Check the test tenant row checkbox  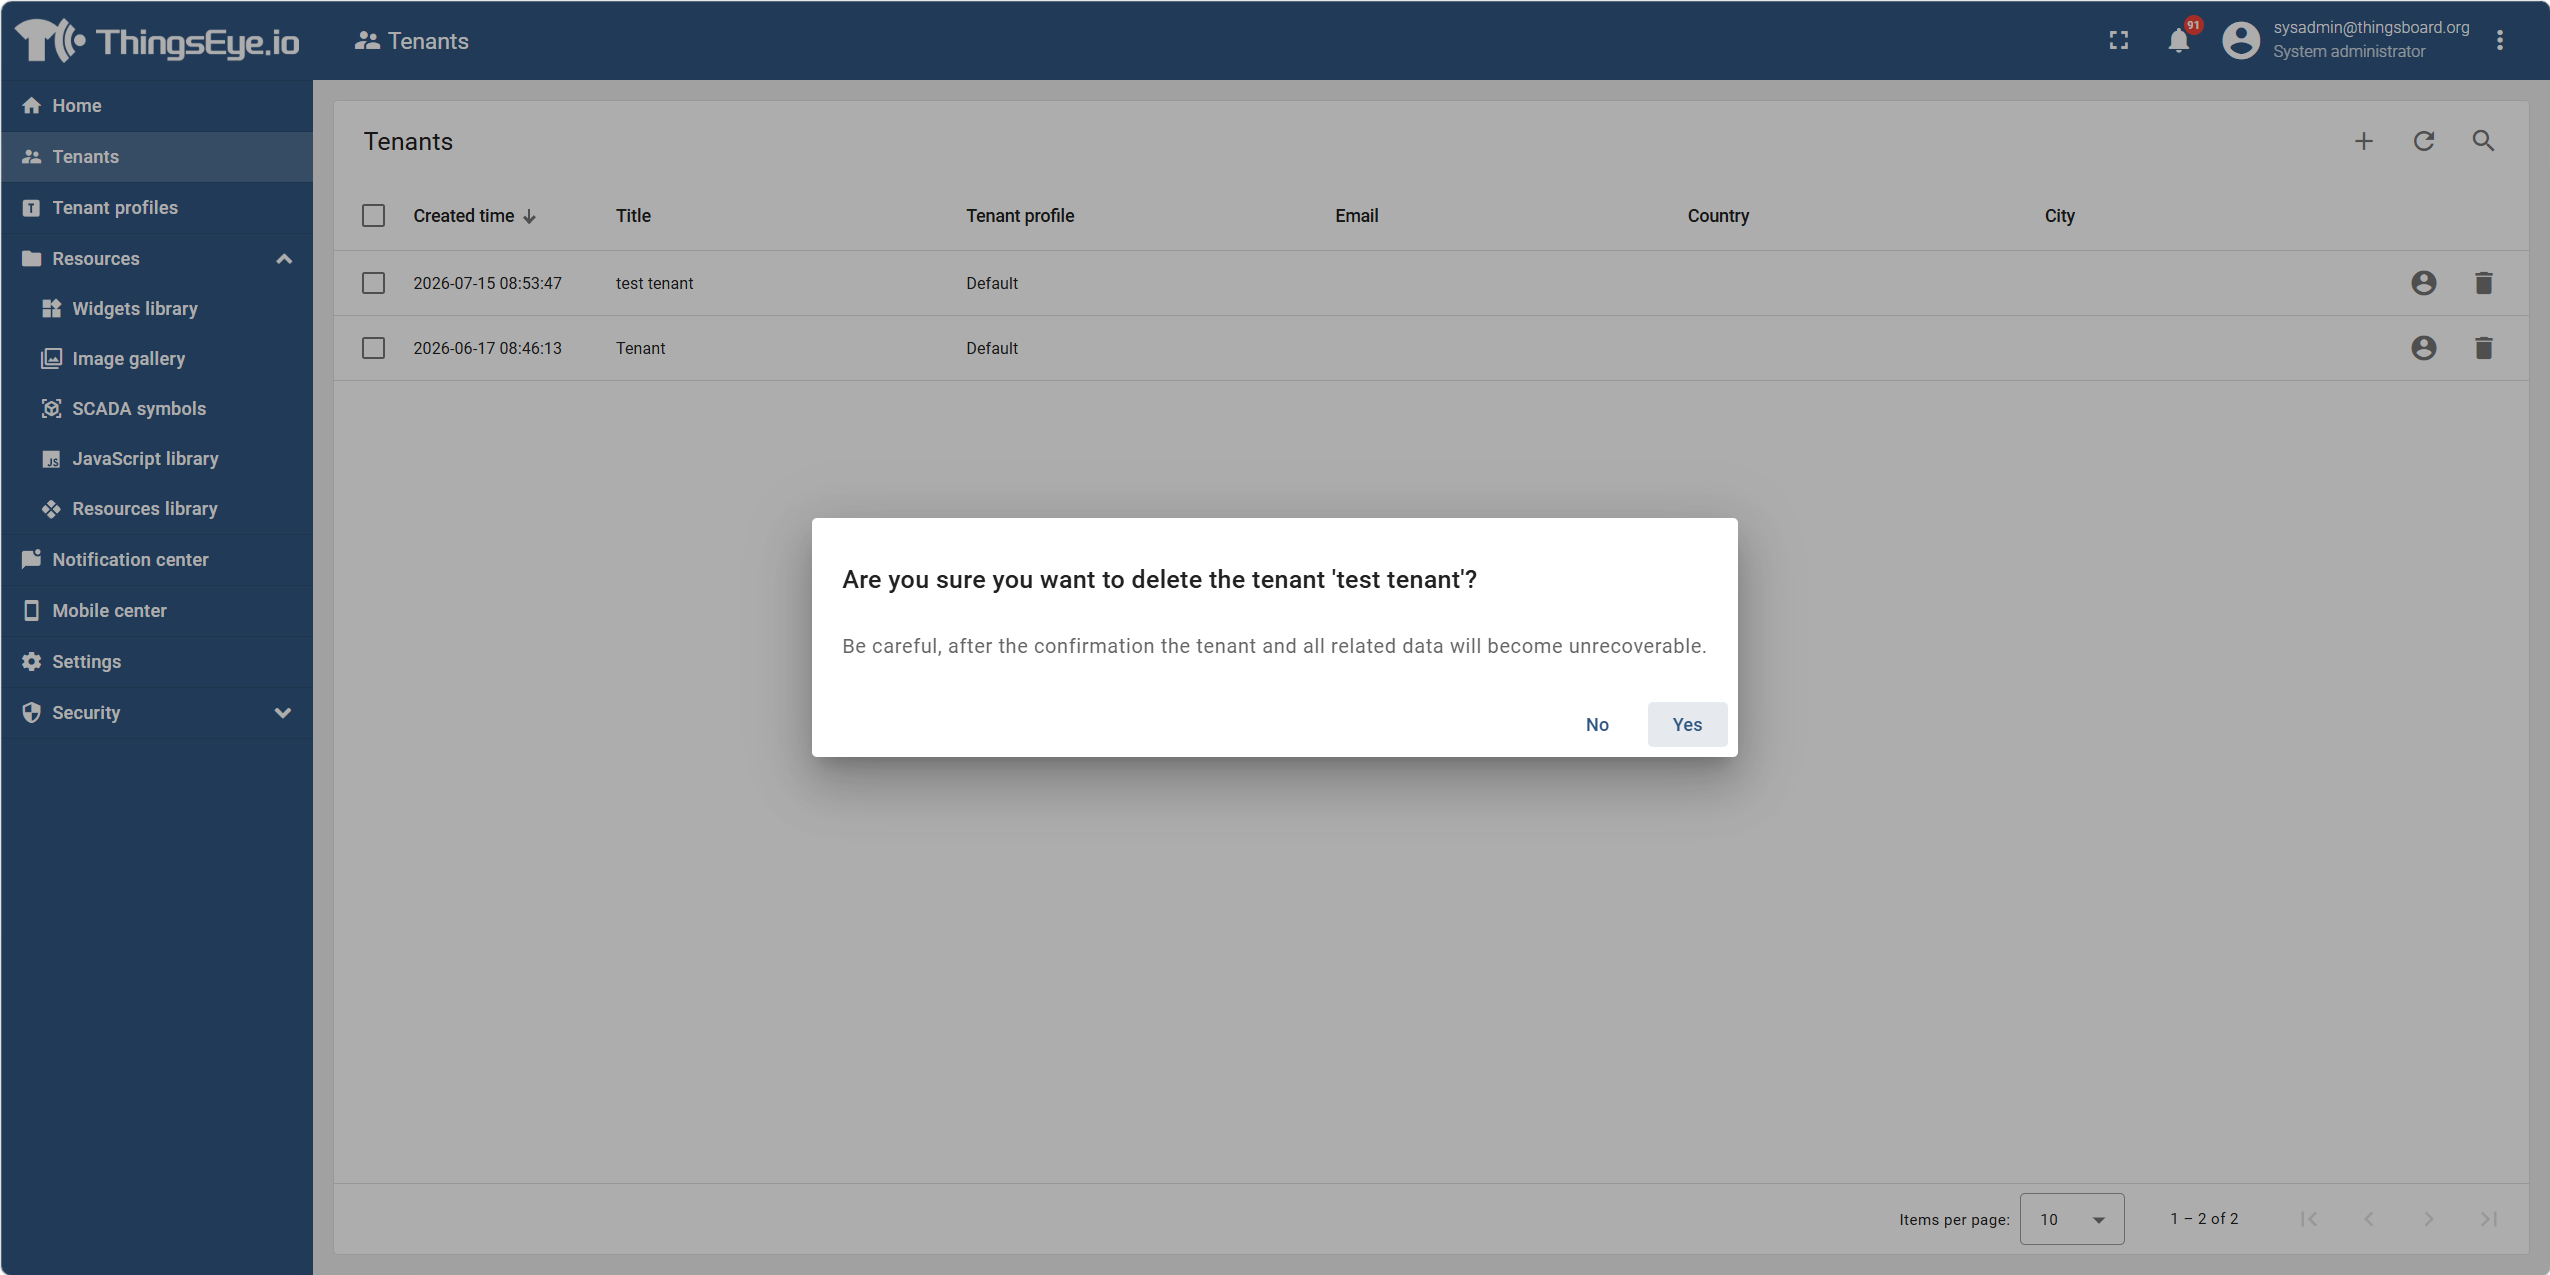(373, 283)
